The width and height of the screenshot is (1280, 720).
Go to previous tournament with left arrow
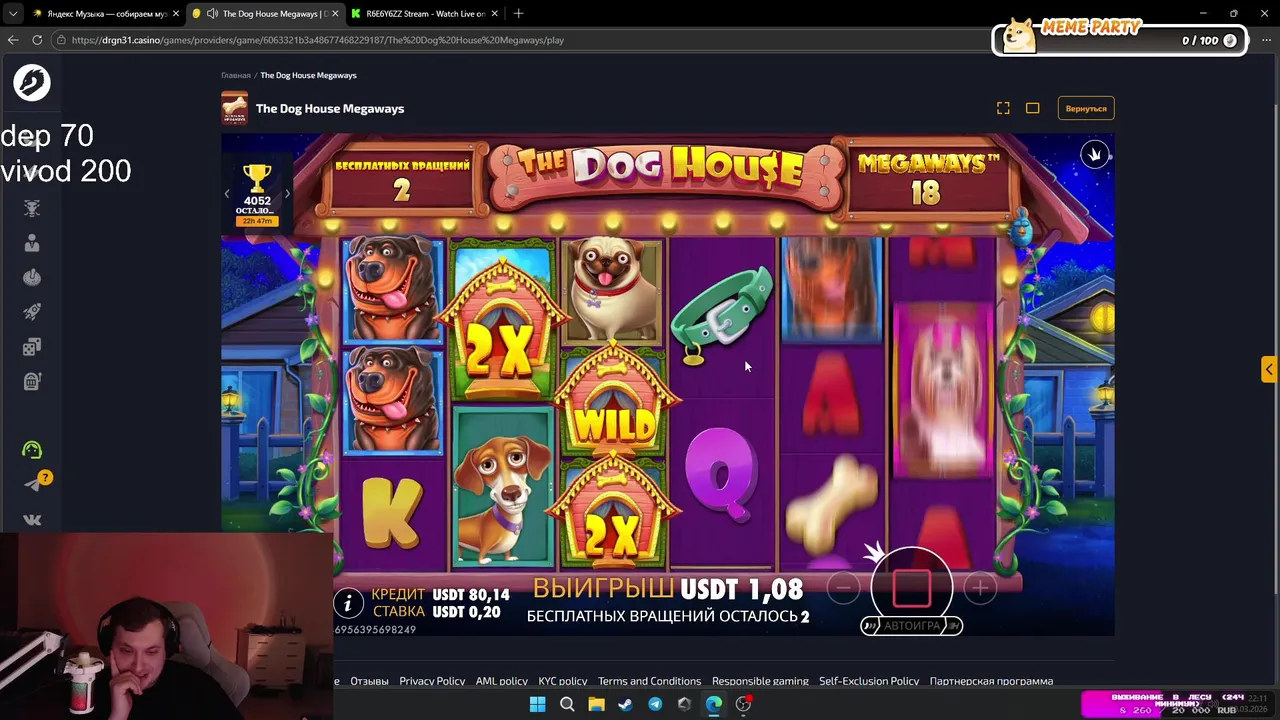(227, 194)
